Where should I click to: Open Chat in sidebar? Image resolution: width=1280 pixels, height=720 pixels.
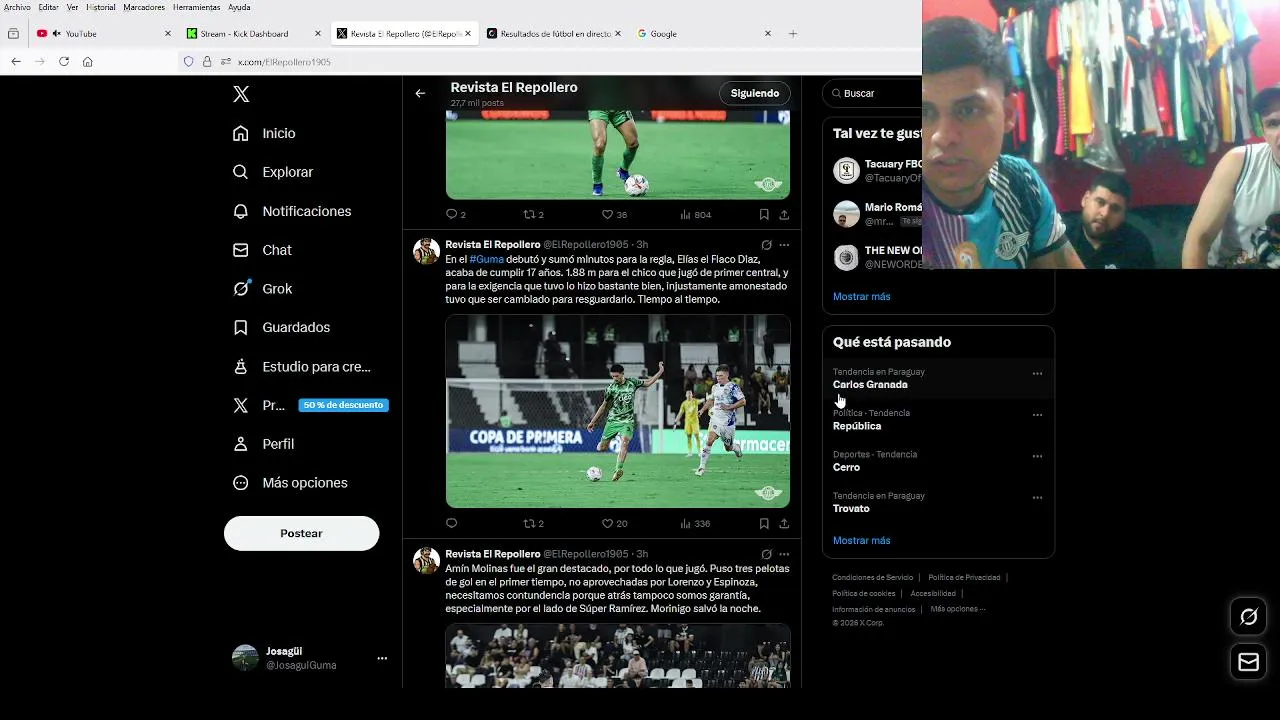(x=262, y=250)
